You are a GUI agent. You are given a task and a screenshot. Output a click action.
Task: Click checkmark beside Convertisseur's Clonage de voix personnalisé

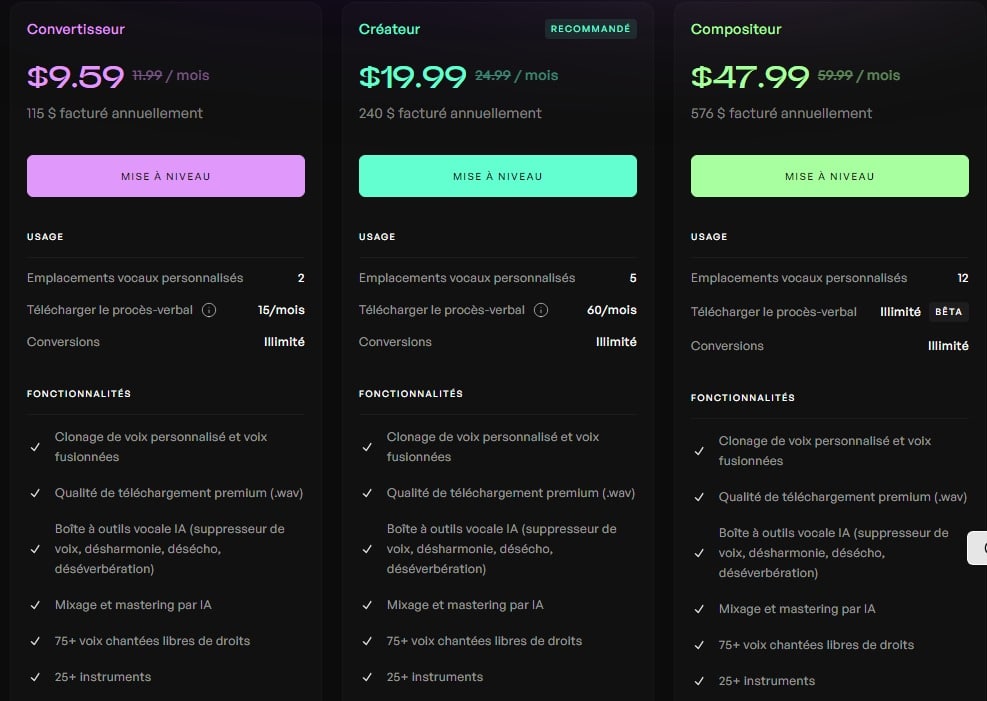(x=35, y=447)
